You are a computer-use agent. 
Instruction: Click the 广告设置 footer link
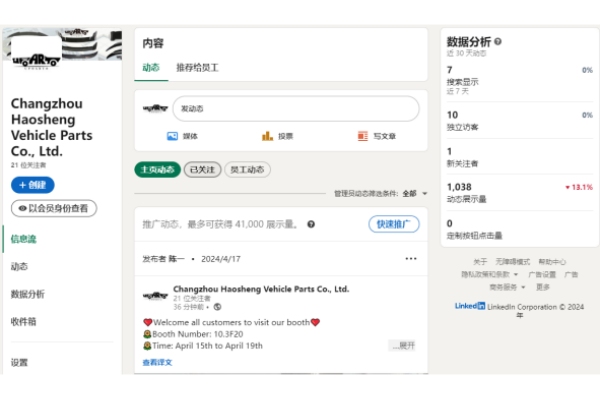point(542,274)
